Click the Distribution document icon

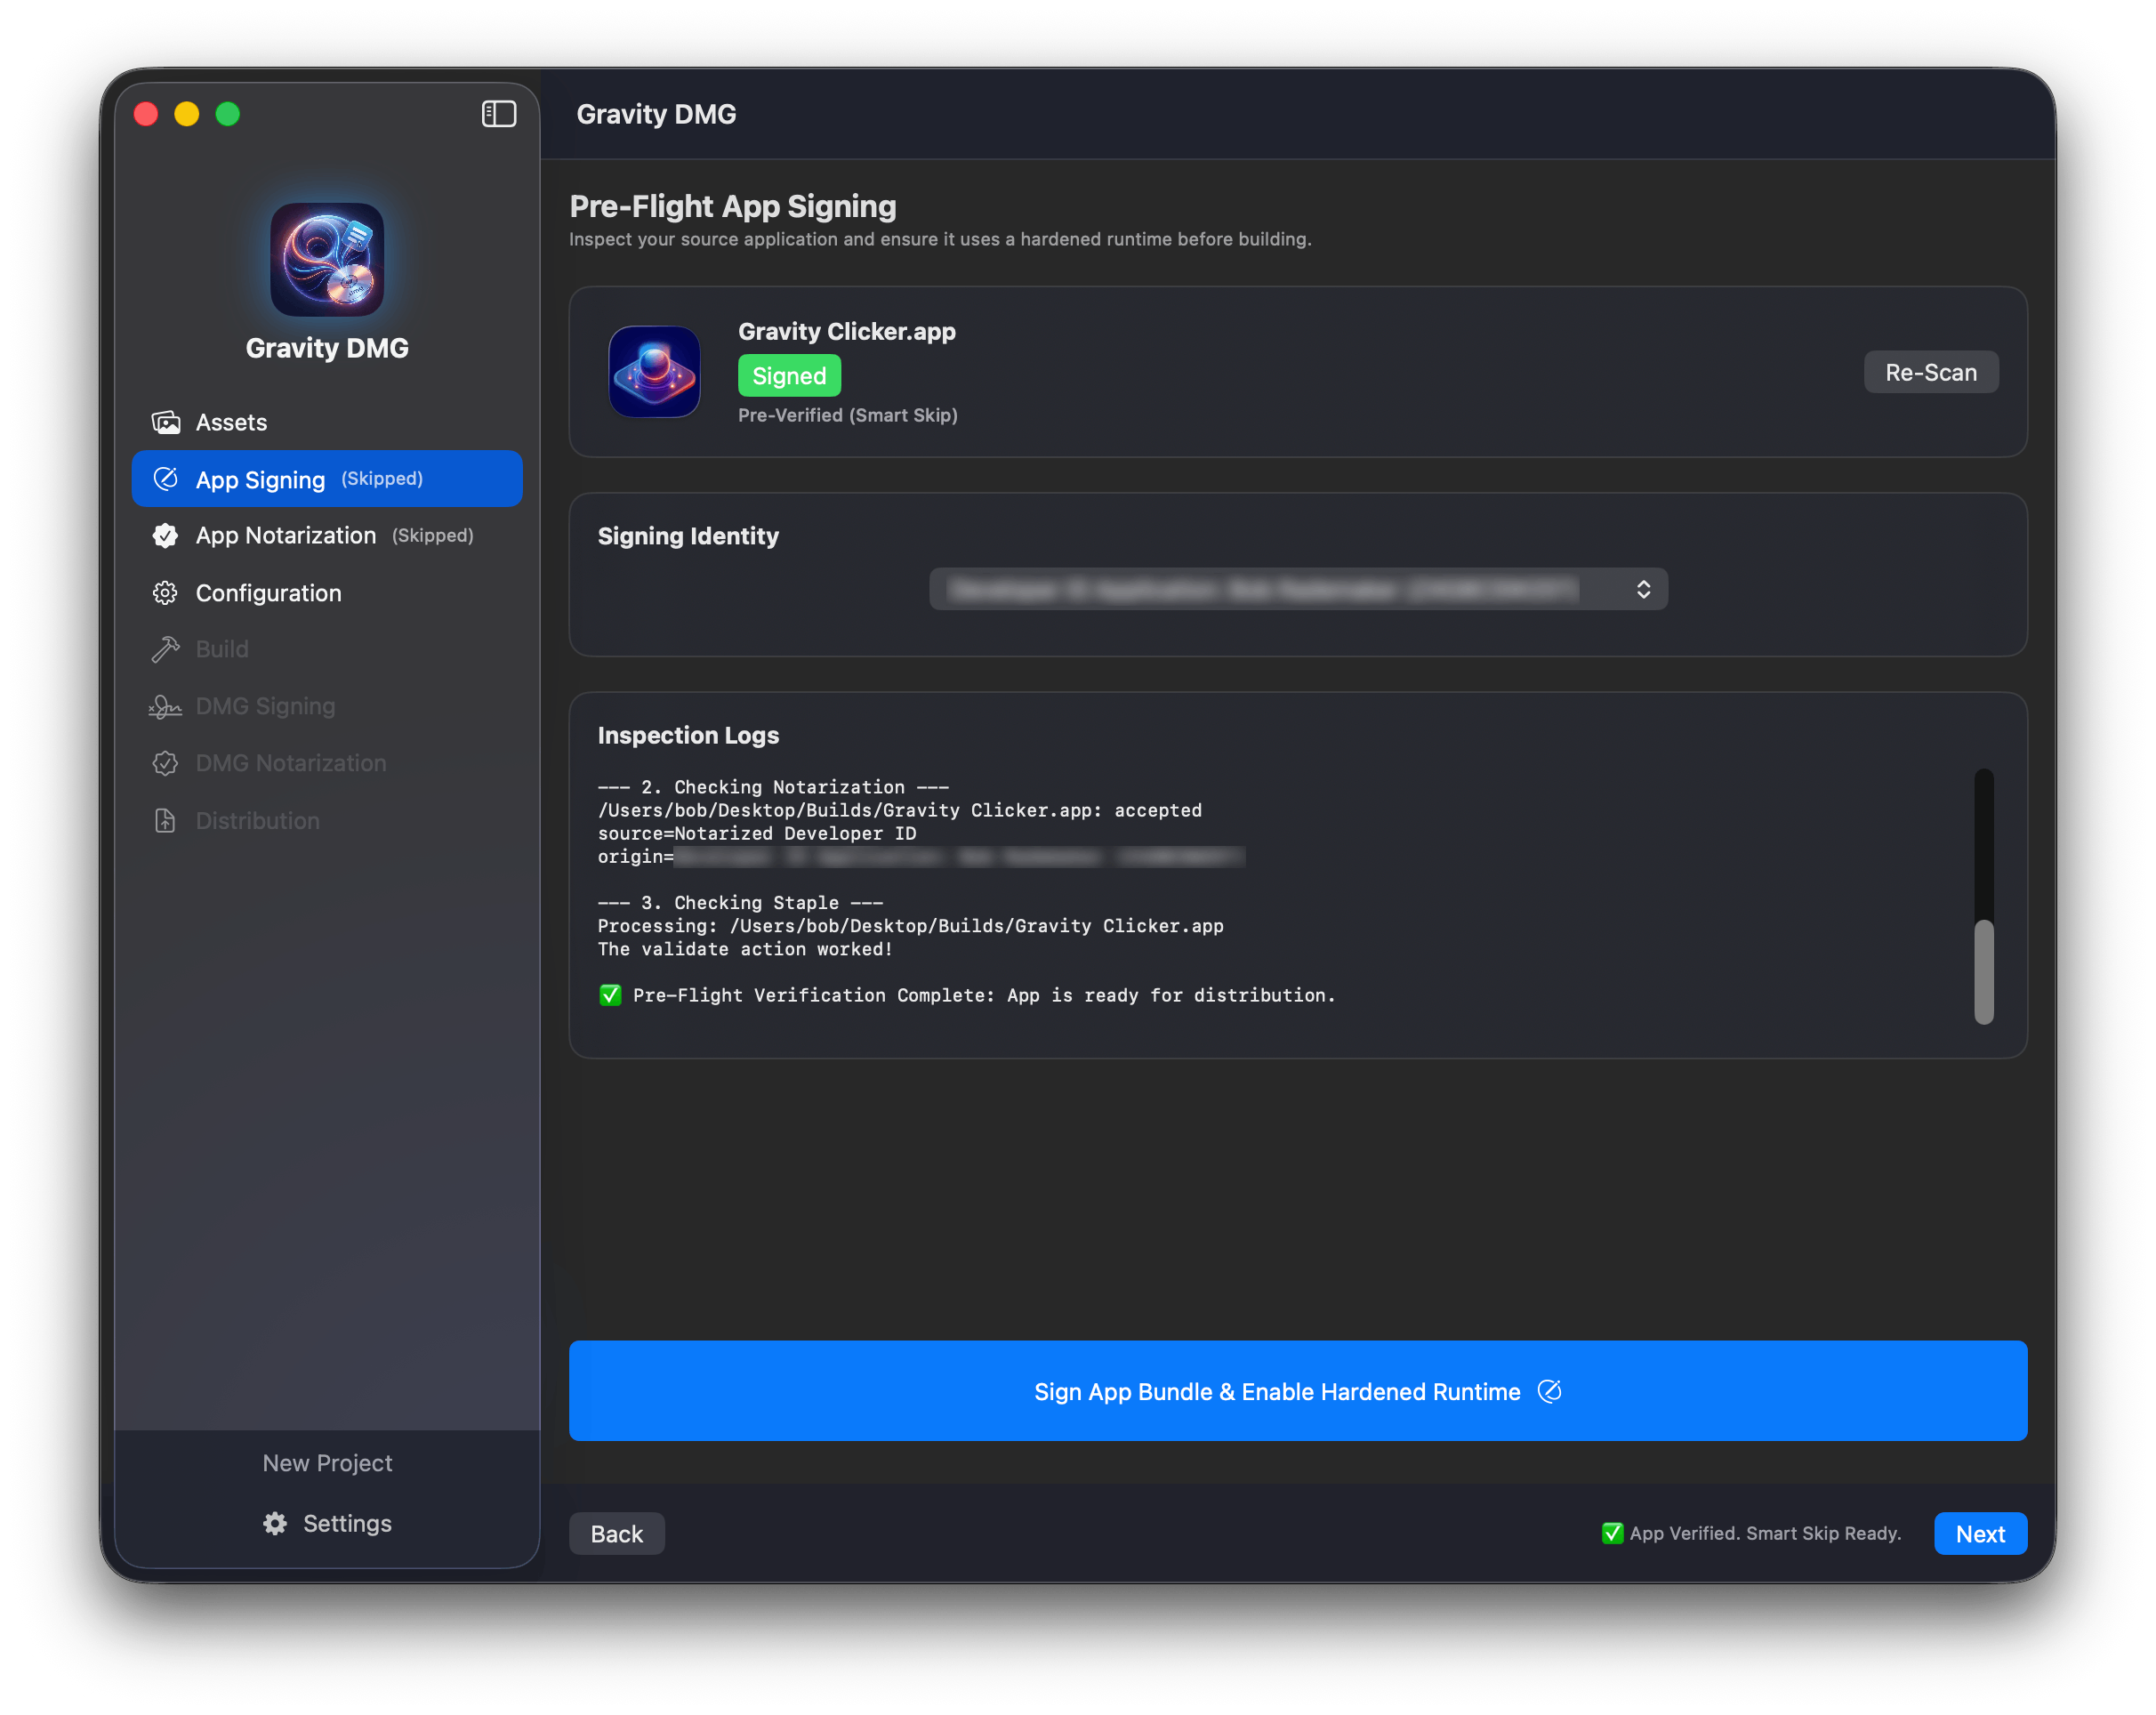[x=166, y=821]
